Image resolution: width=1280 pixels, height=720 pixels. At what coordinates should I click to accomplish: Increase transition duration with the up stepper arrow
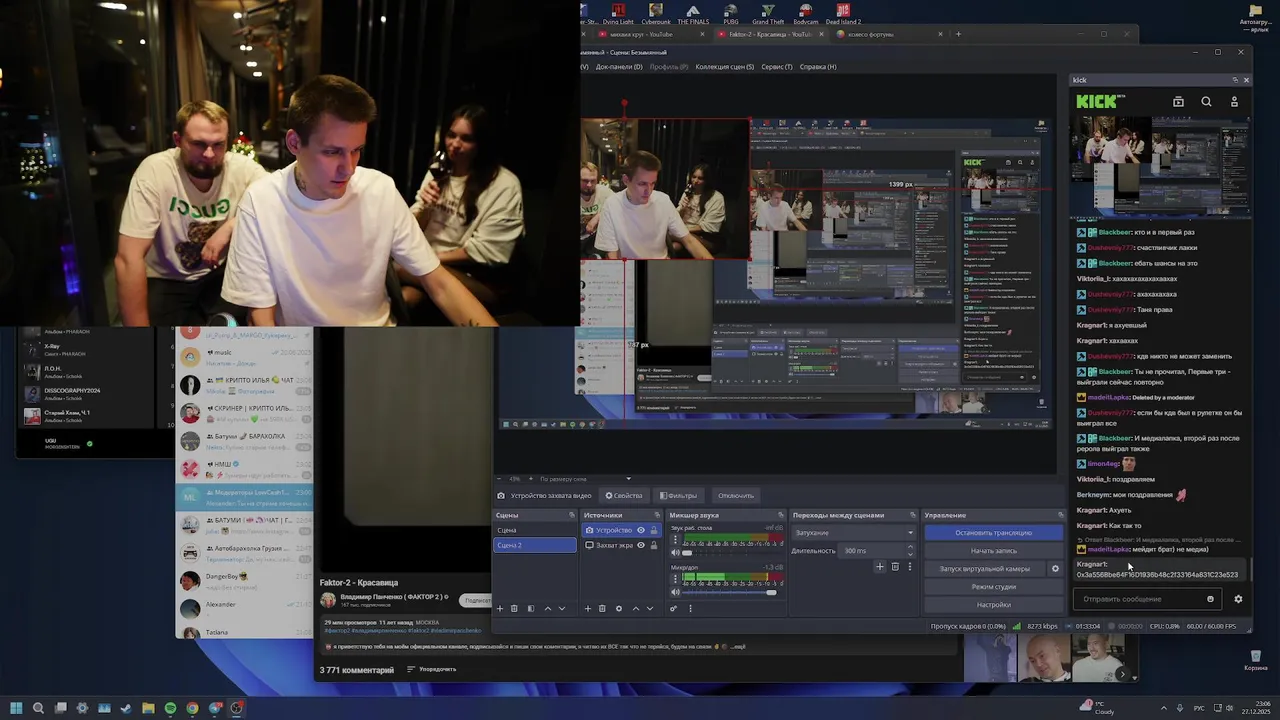(910, 547)
